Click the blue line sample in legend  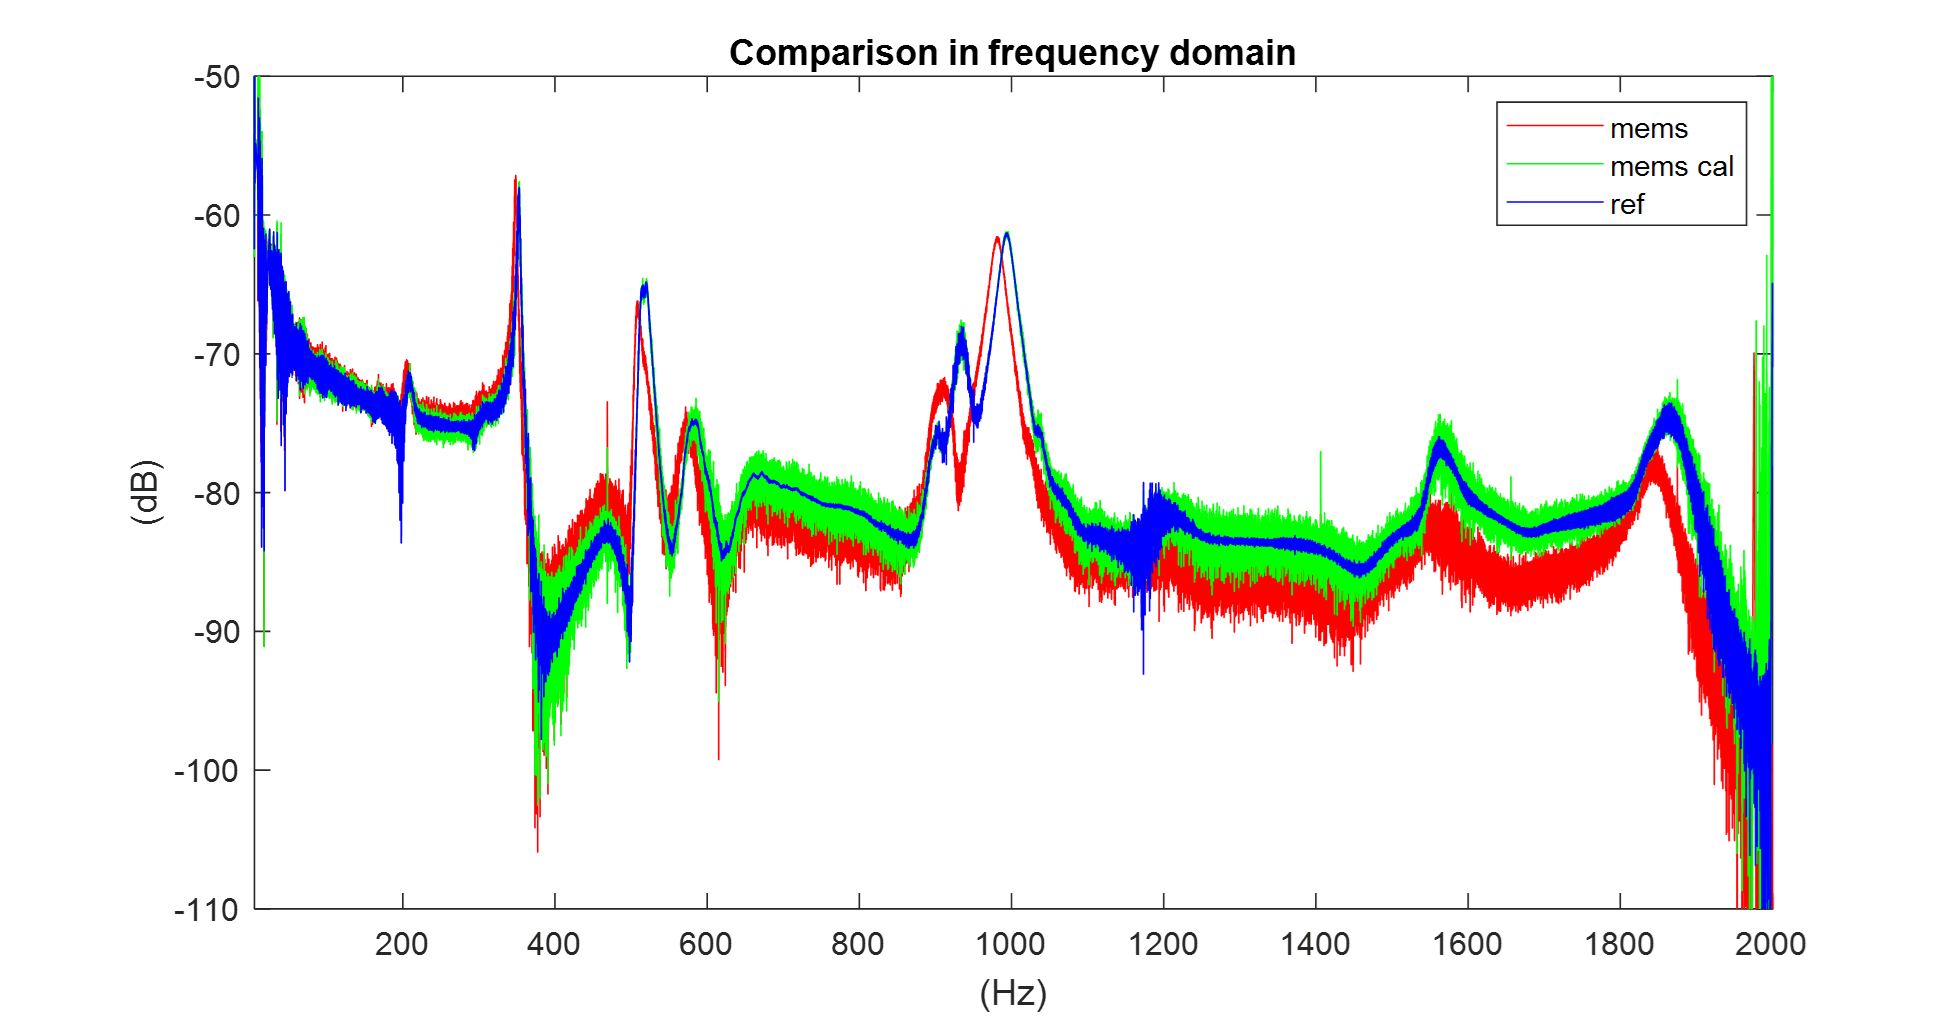pos(1554,203)
